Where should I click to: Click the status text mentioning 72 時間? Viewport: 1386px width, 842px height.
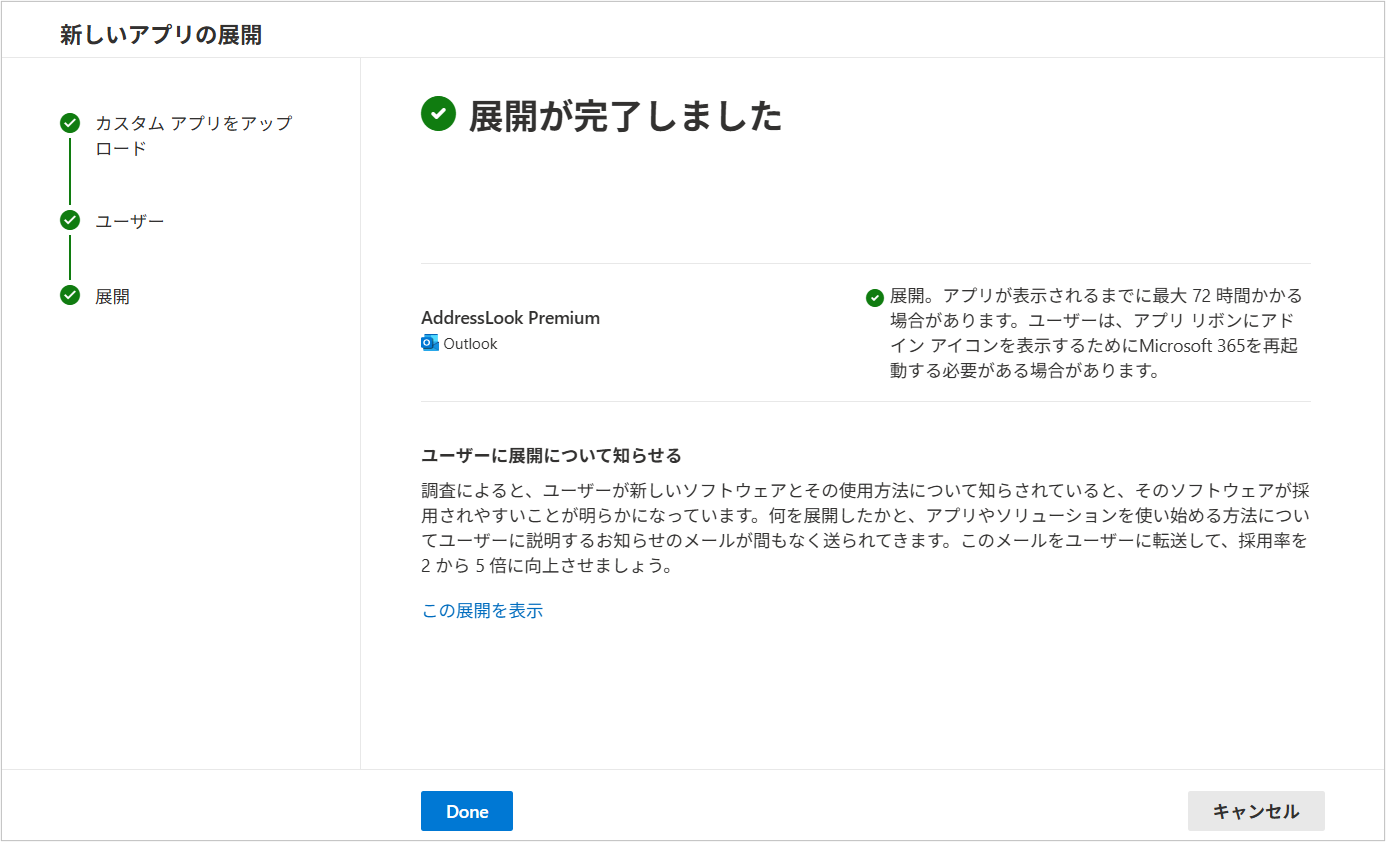pyautogui.click(x=1095, y=333)
